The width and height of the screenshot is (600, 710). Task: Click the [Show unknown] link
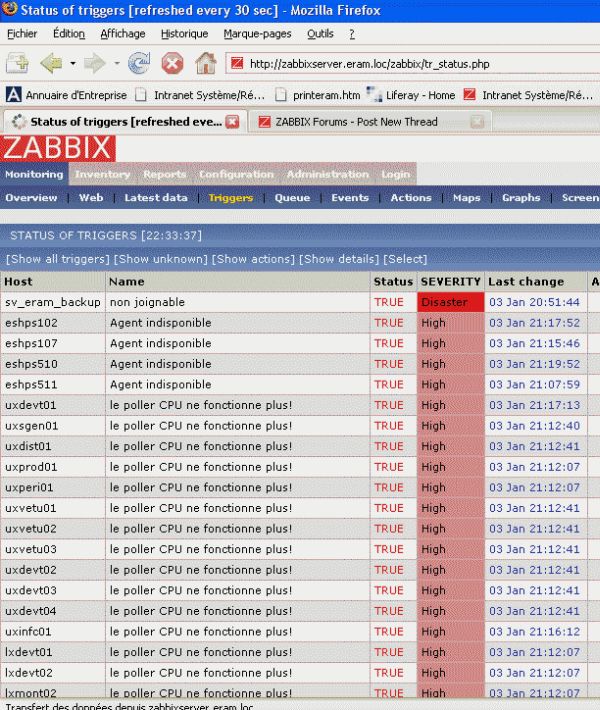click(x=161, y=259)
